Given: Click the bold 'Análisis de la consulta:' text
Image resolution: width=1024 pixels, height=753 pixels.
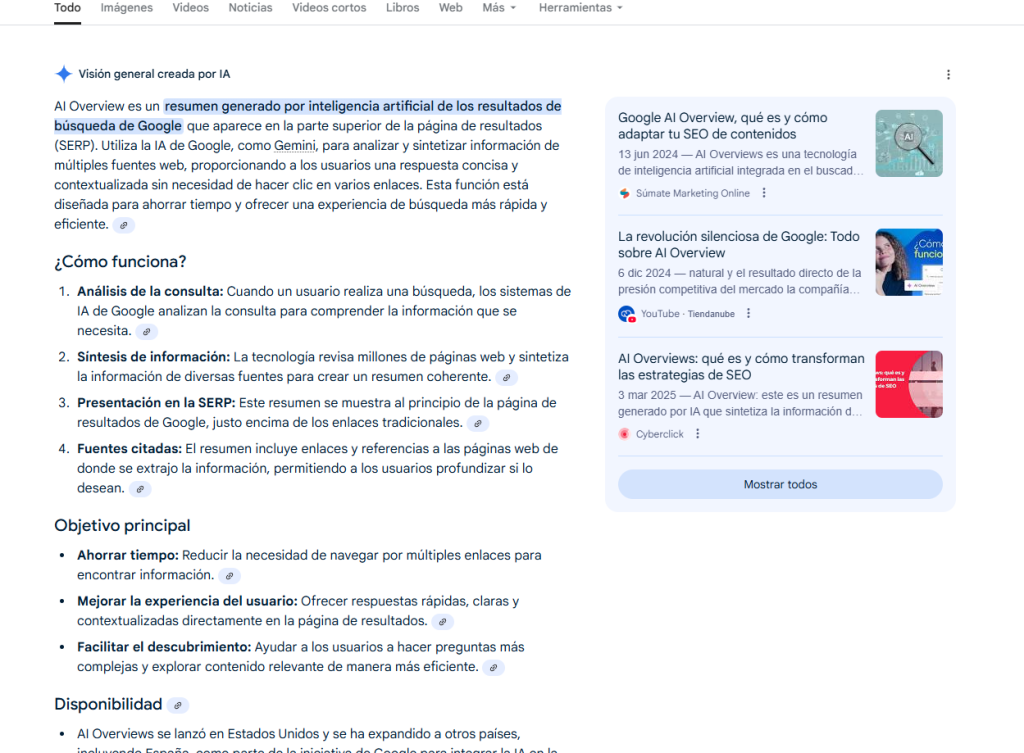Looking at the screenshot, I should 150,291.
